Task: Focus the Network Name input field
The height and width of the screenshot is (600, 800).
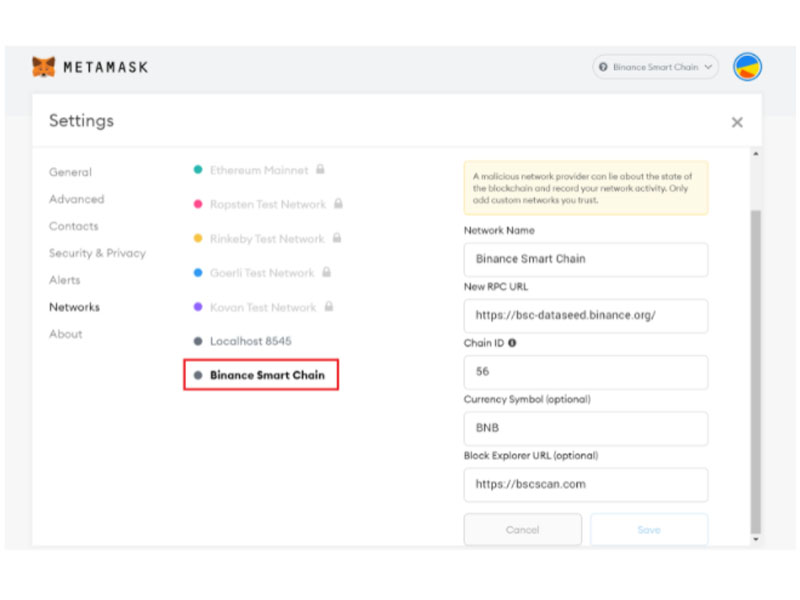Action: point(586,259)
